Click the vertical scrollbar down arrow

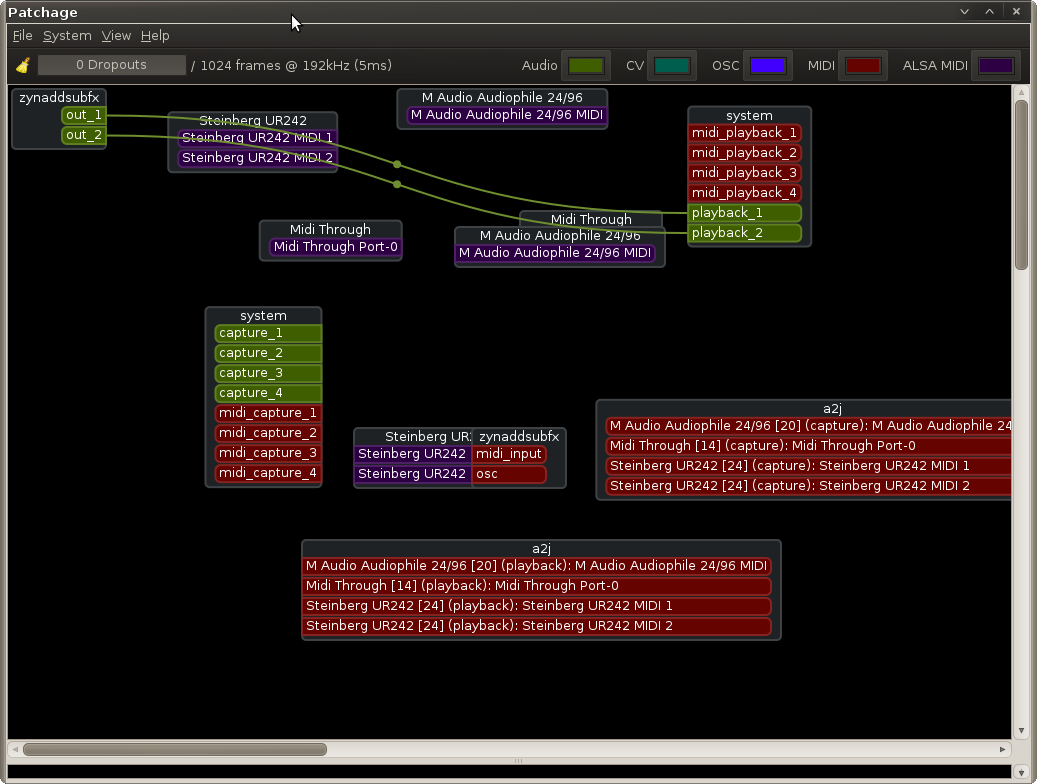tap(1021, 731)
